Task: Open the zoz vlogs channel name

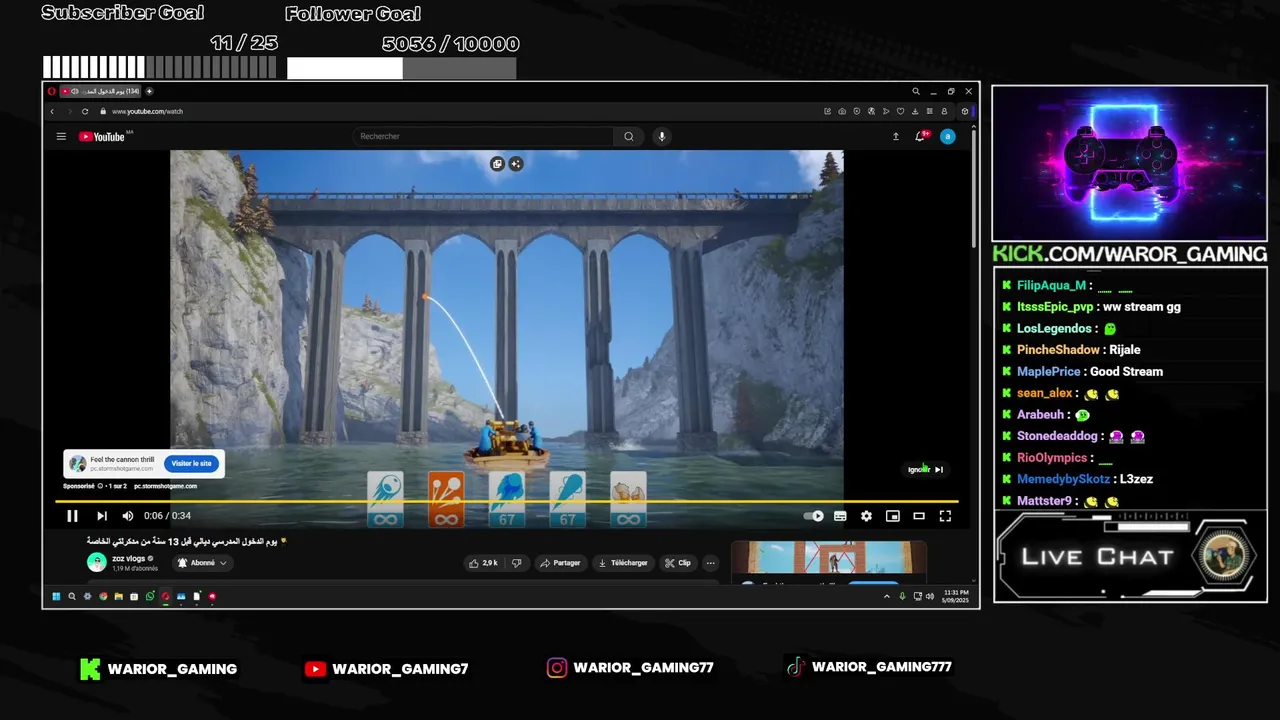Action: point(131,559)
